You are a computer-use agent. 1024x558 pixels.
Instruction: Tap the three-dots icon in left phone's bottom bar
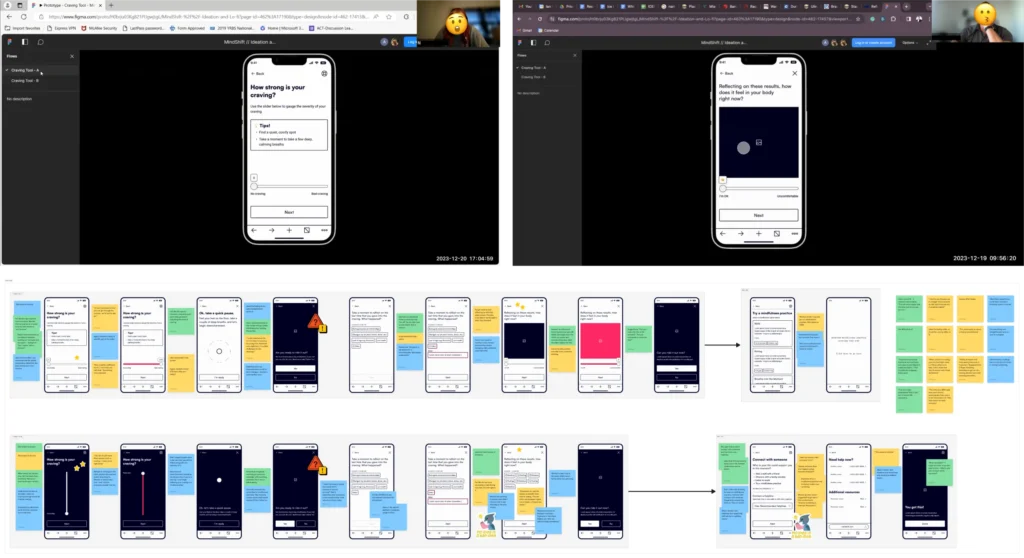coord(324,230)
